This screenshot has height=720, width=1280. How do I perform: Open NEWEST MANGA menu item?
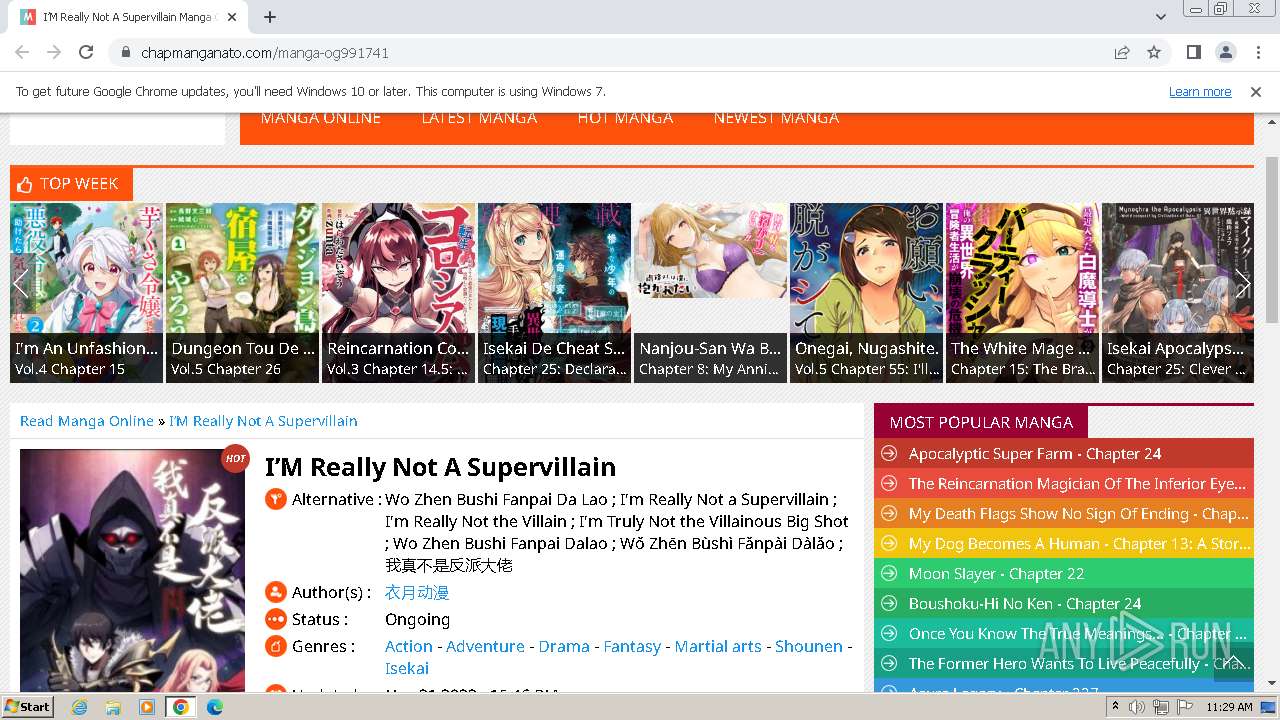(776, 118)
